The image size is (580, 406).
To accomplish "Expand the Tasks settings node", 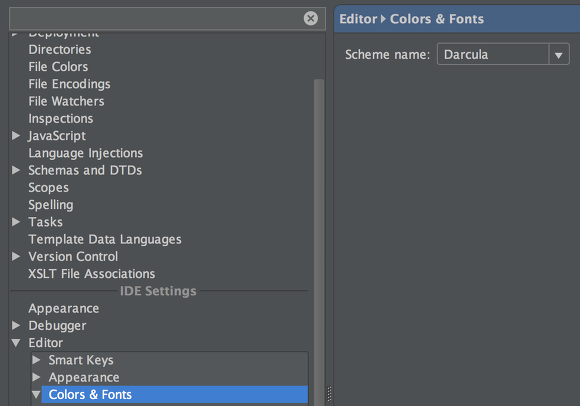I will coord(16,222).
